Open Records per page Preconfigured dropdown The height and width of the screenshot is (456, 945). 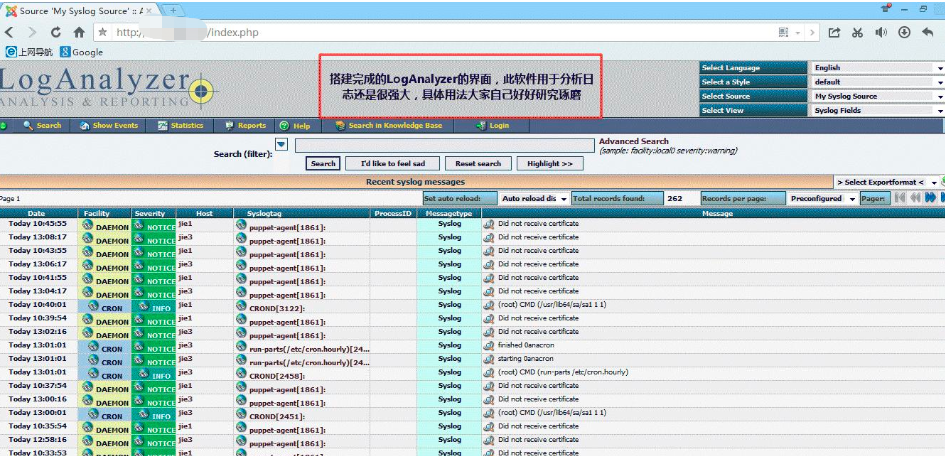822,198
